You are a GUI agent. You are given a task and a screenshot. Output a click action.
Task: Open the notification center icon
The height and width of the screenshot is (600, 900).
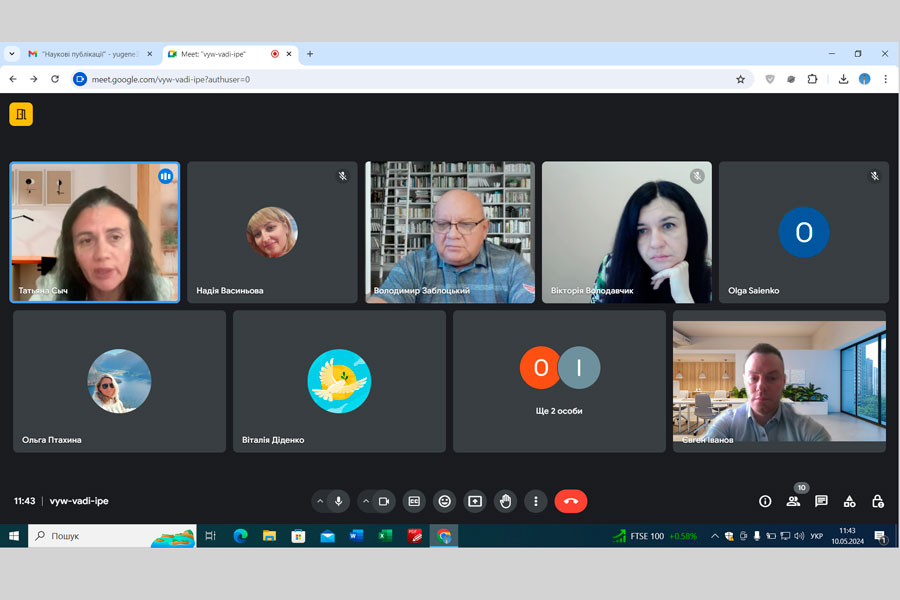880,536
